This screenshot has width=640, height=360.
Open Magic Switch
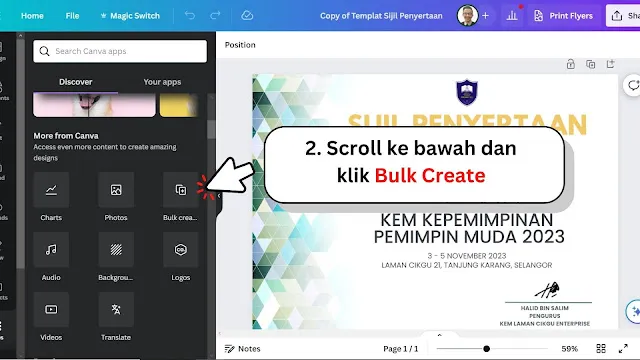(x=130, y=16)
